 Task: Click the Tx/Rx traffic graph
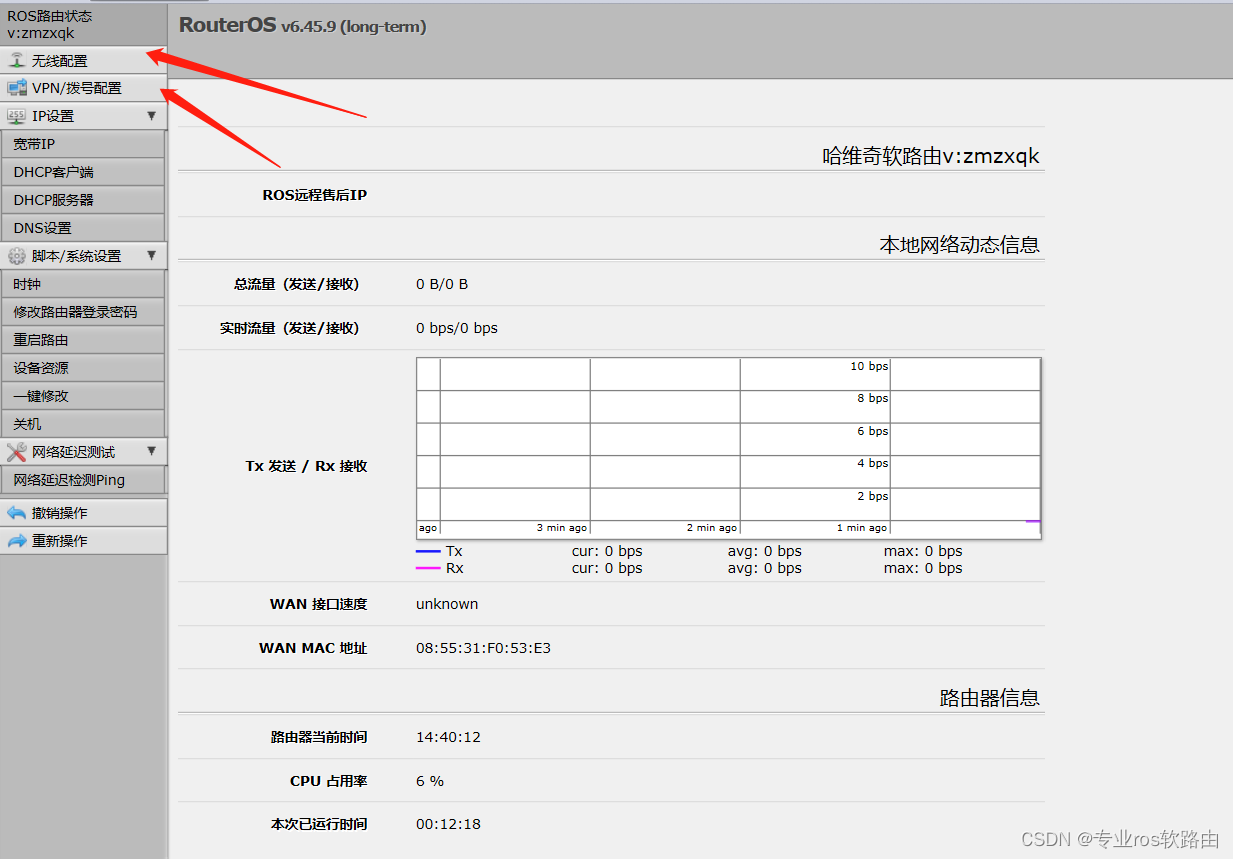(729, 448)
